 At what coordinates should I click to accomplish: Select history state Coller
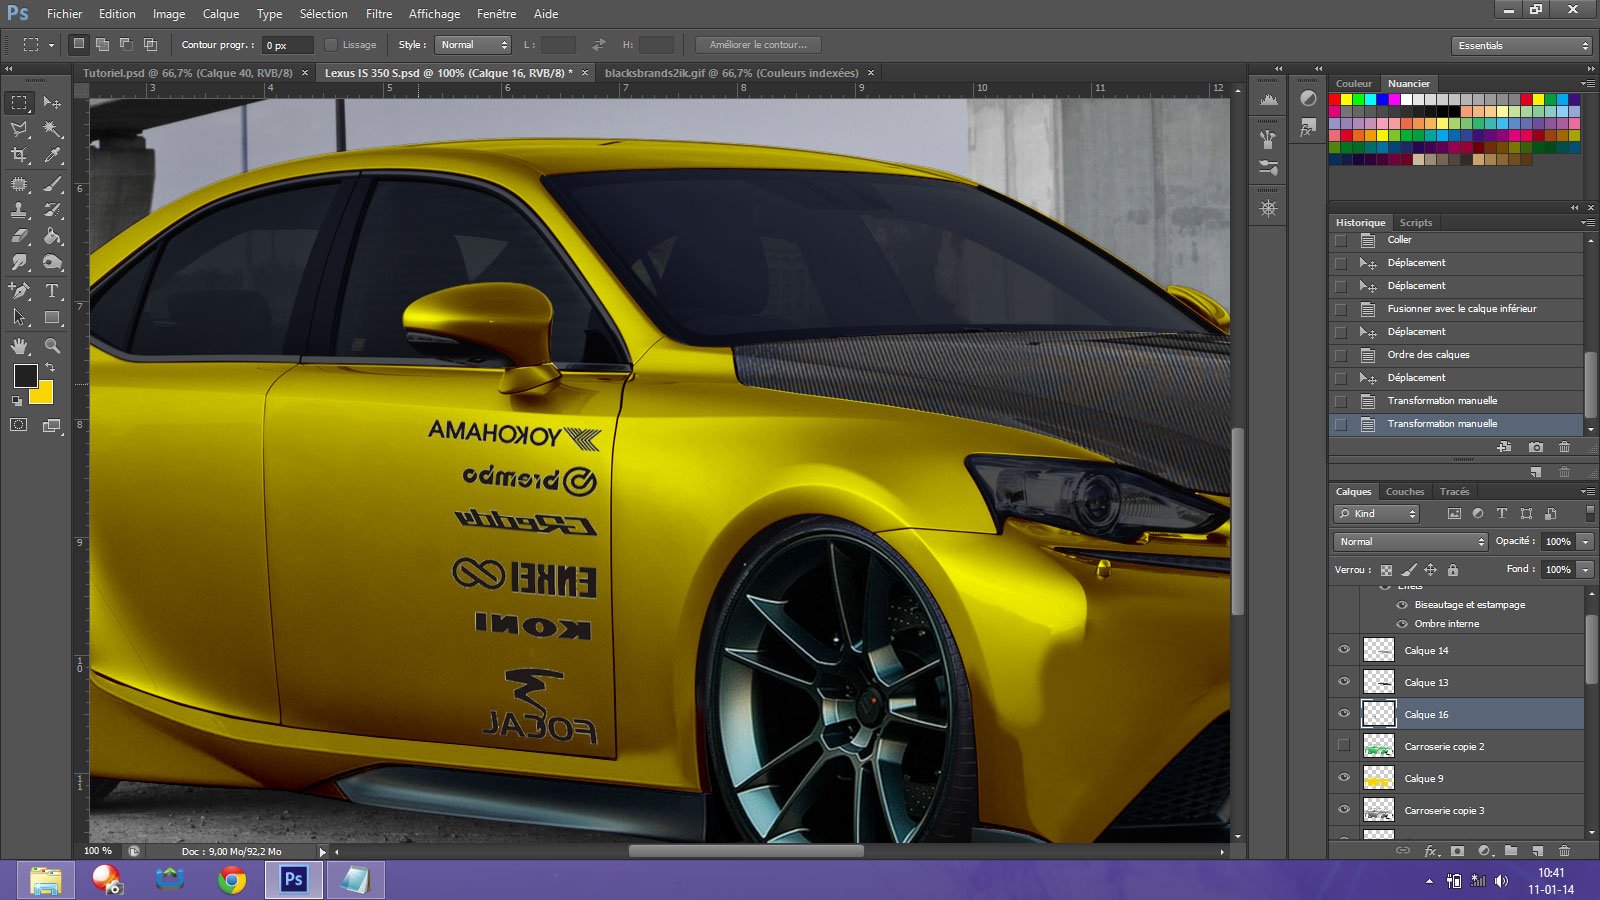[x=1457, y=240]
